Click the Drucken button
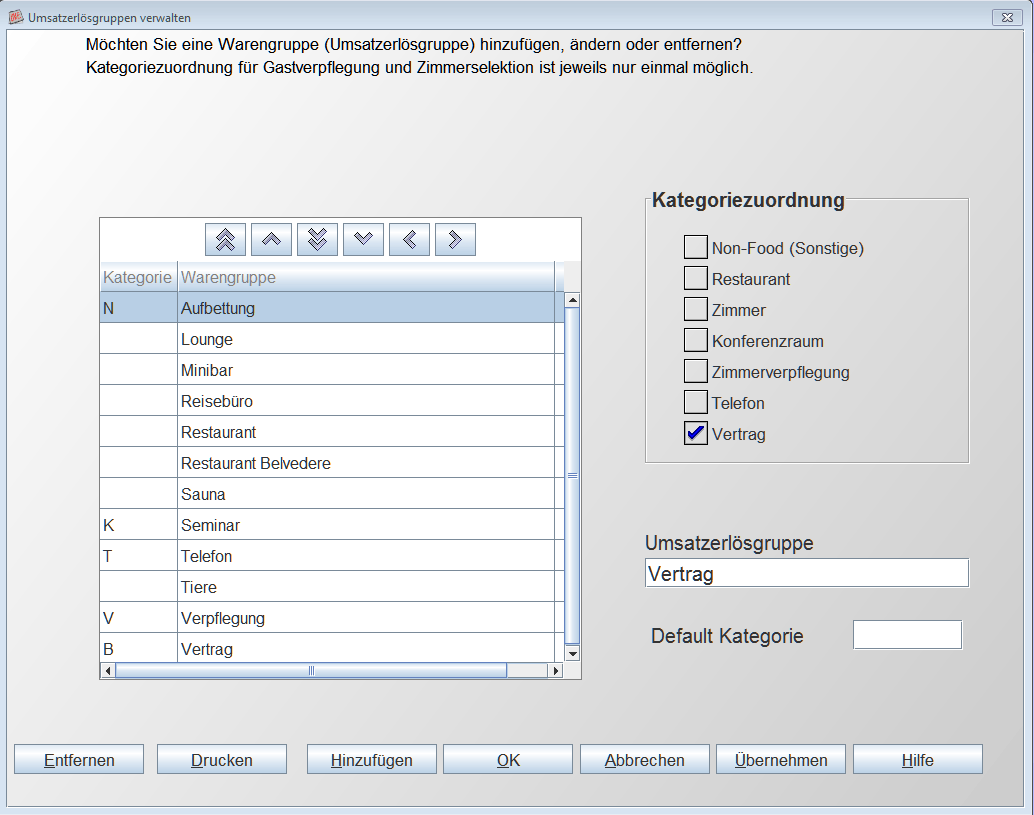Image resolution: width=1034 pixels, height=815 pixels. [222, 760]
